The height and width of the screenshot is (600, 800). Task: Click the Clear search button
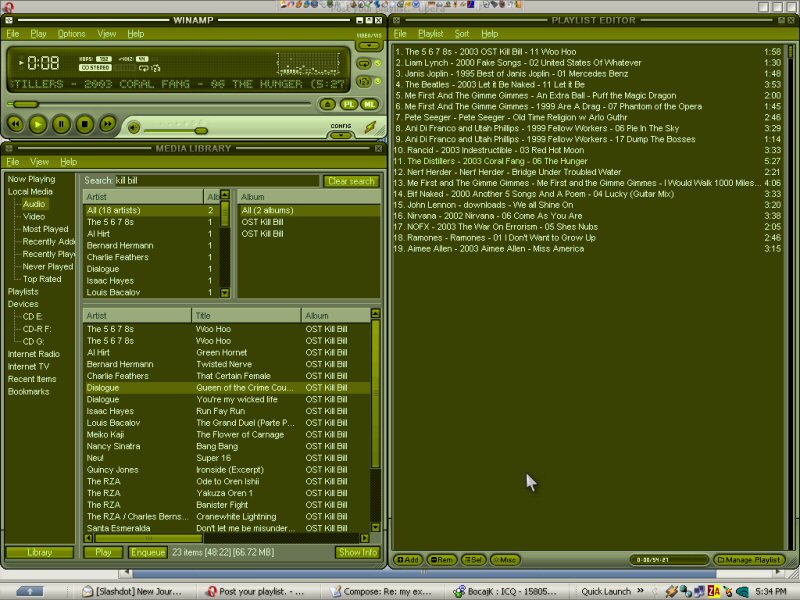351,181
